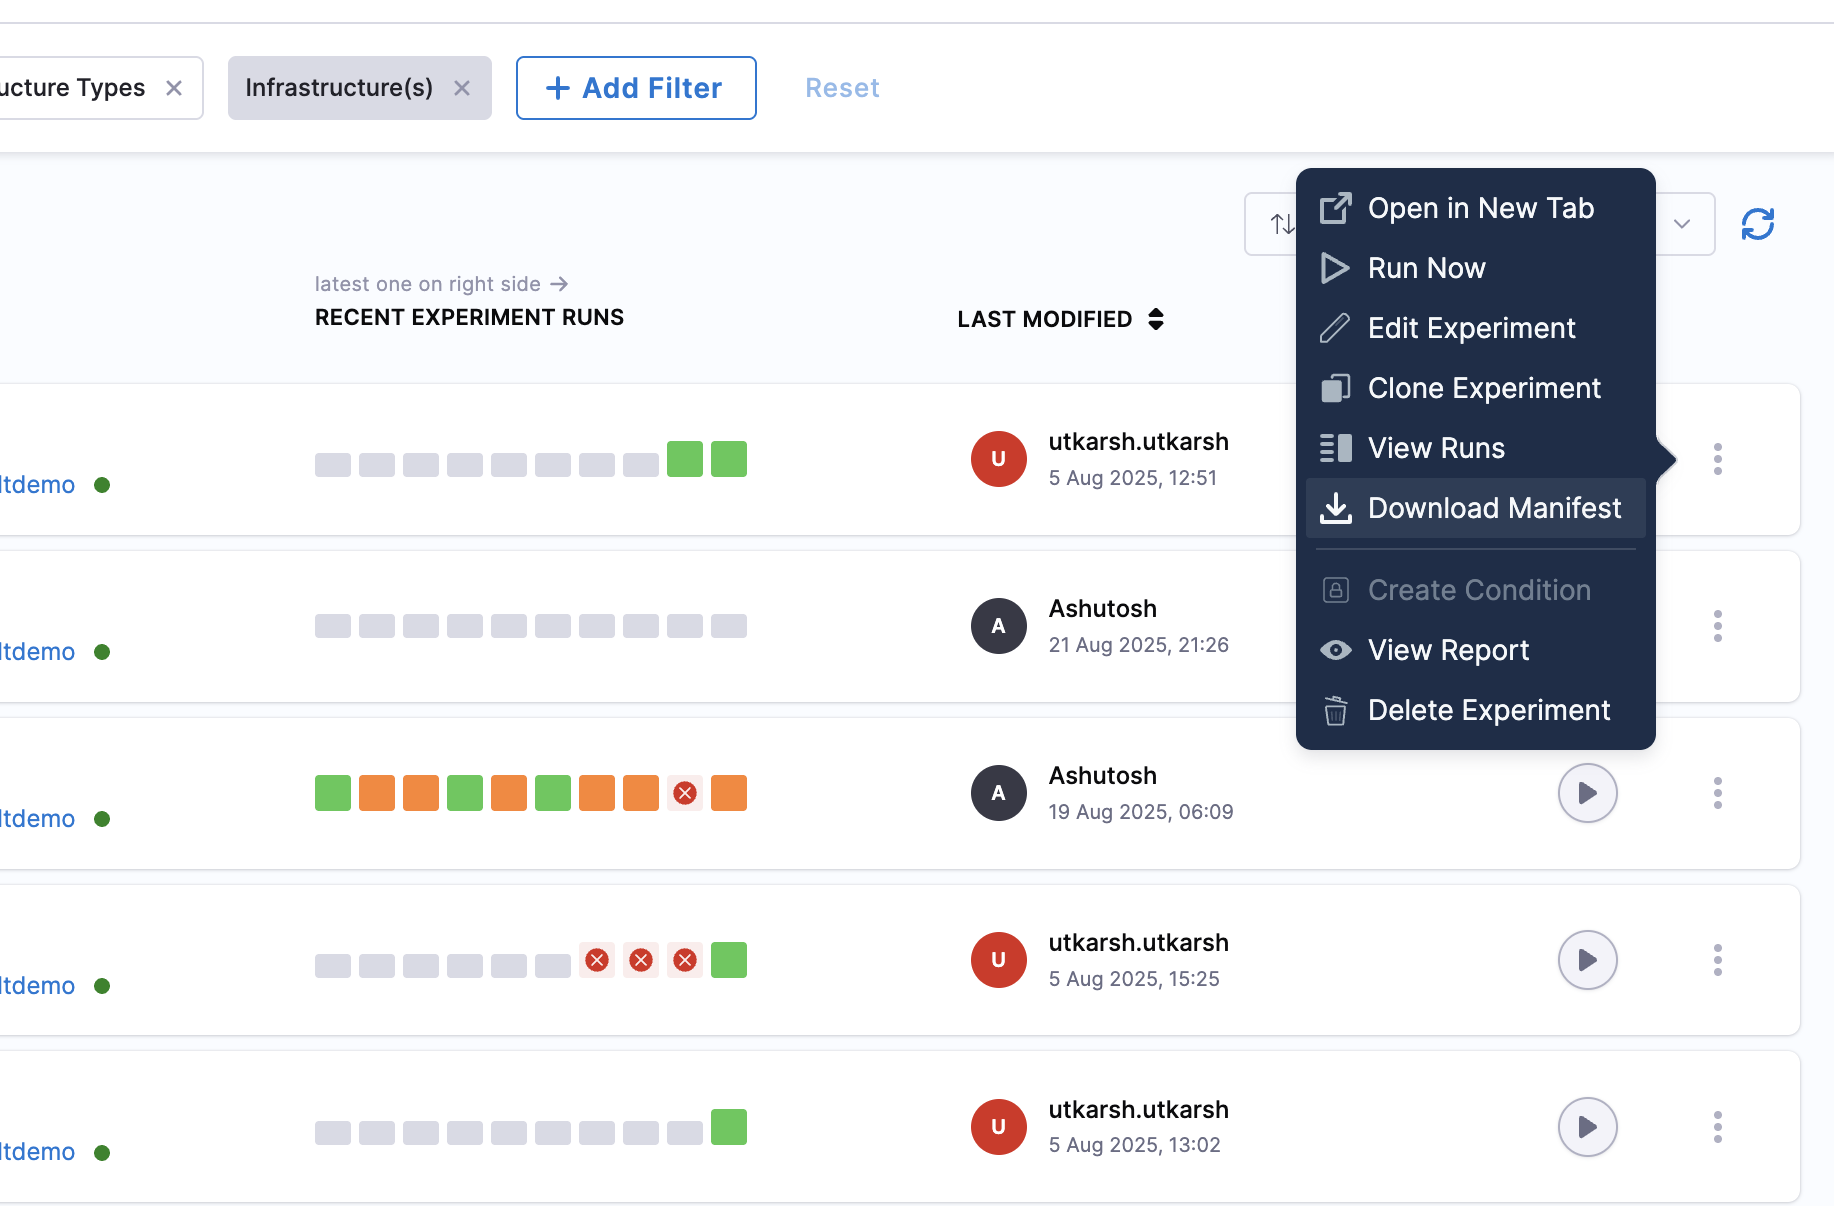Click the refresh icon at top right
The height and width of the screenshot is (1206, 1834).
1757,224
